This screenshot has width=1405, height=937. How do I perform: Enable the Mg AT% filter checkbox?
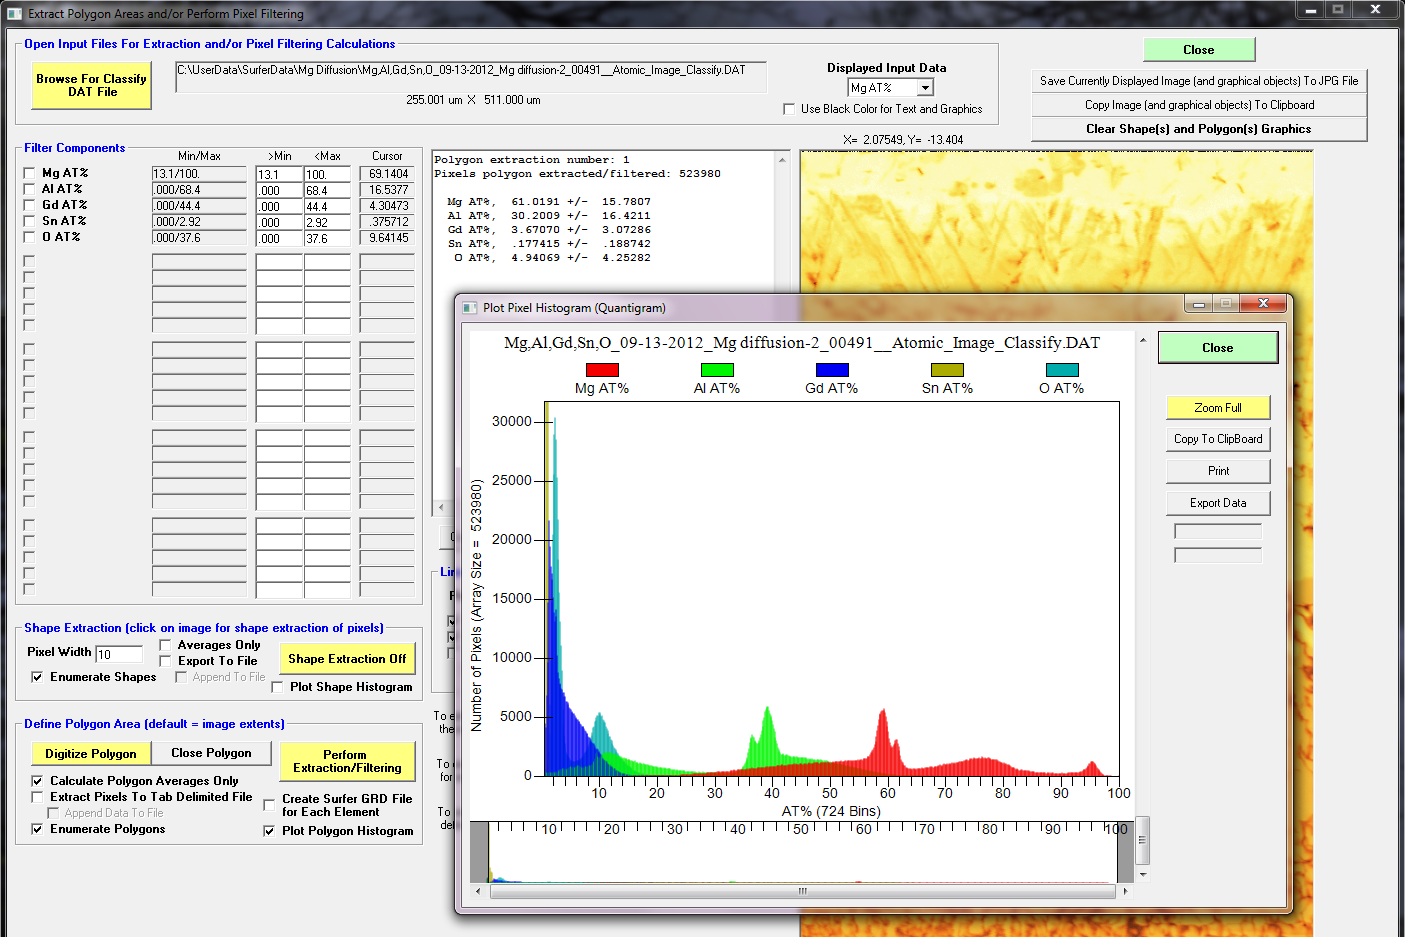point(29,173)
